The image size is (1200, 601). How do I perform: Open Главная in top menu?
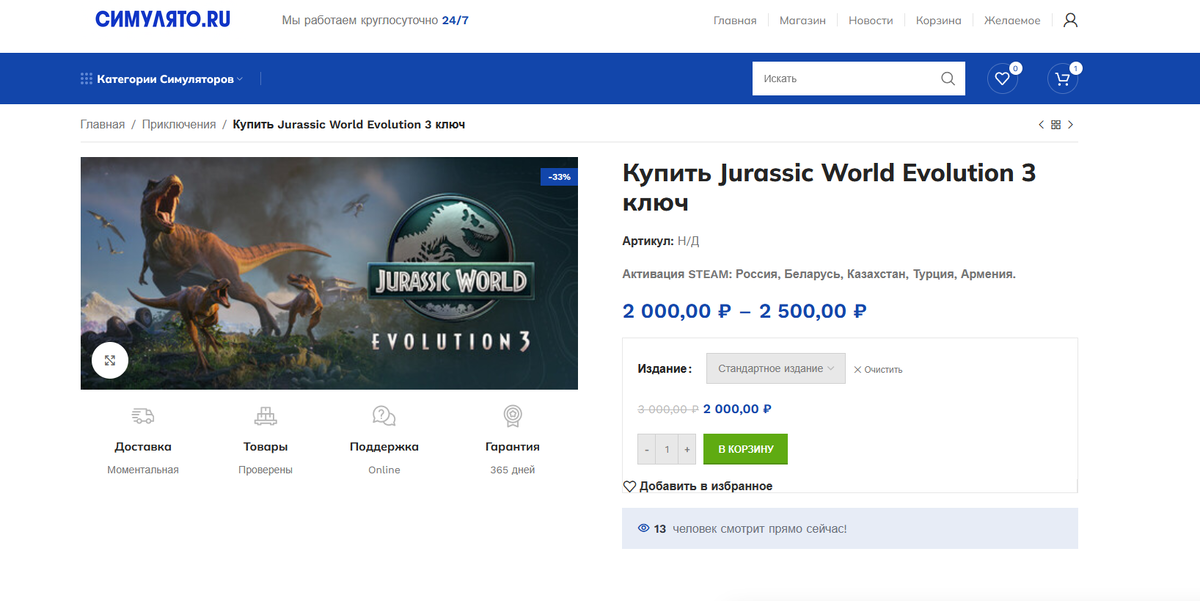[735, 20]
